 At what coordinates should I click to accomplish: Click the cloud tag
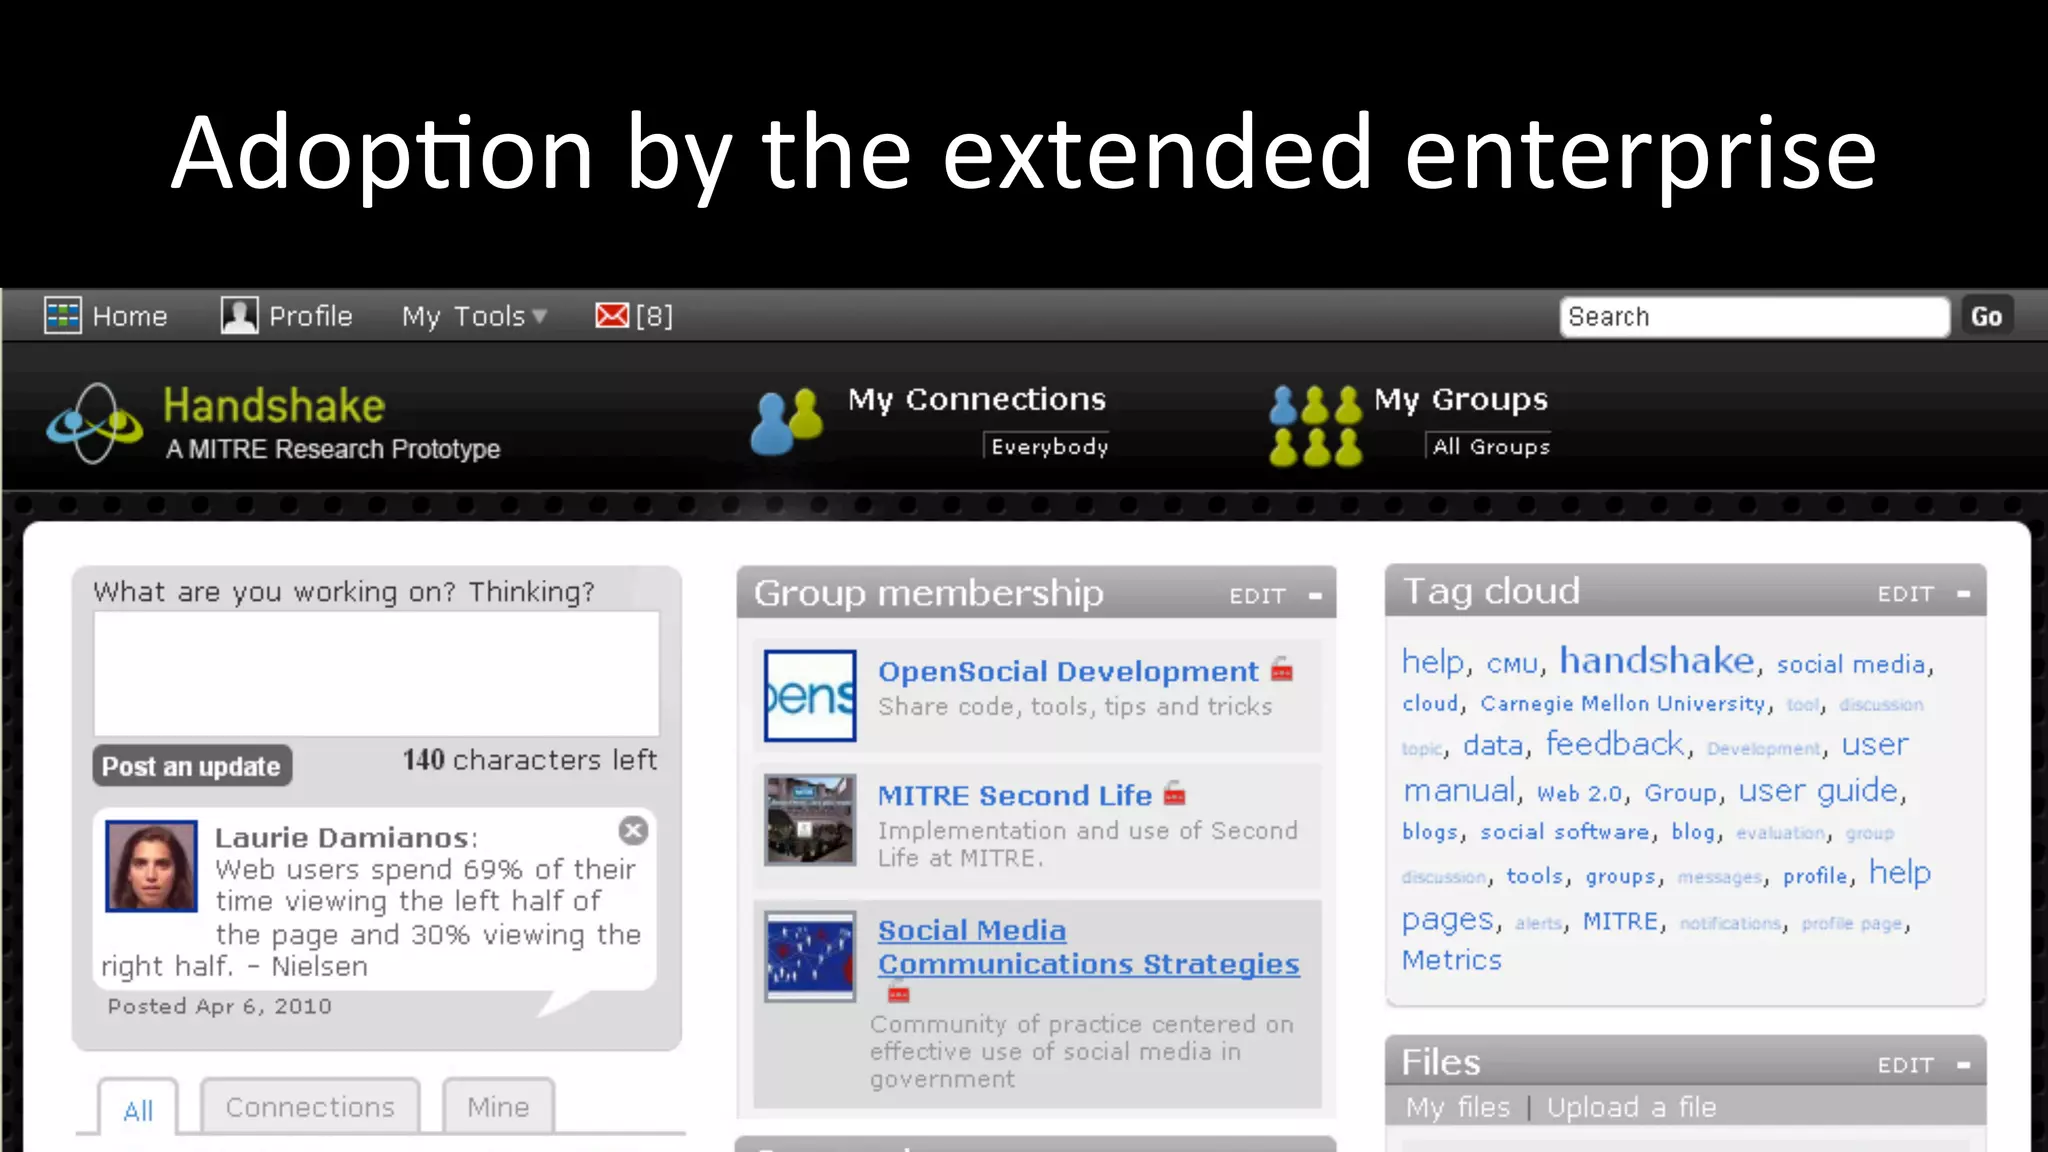click(x=1431, y=704)
